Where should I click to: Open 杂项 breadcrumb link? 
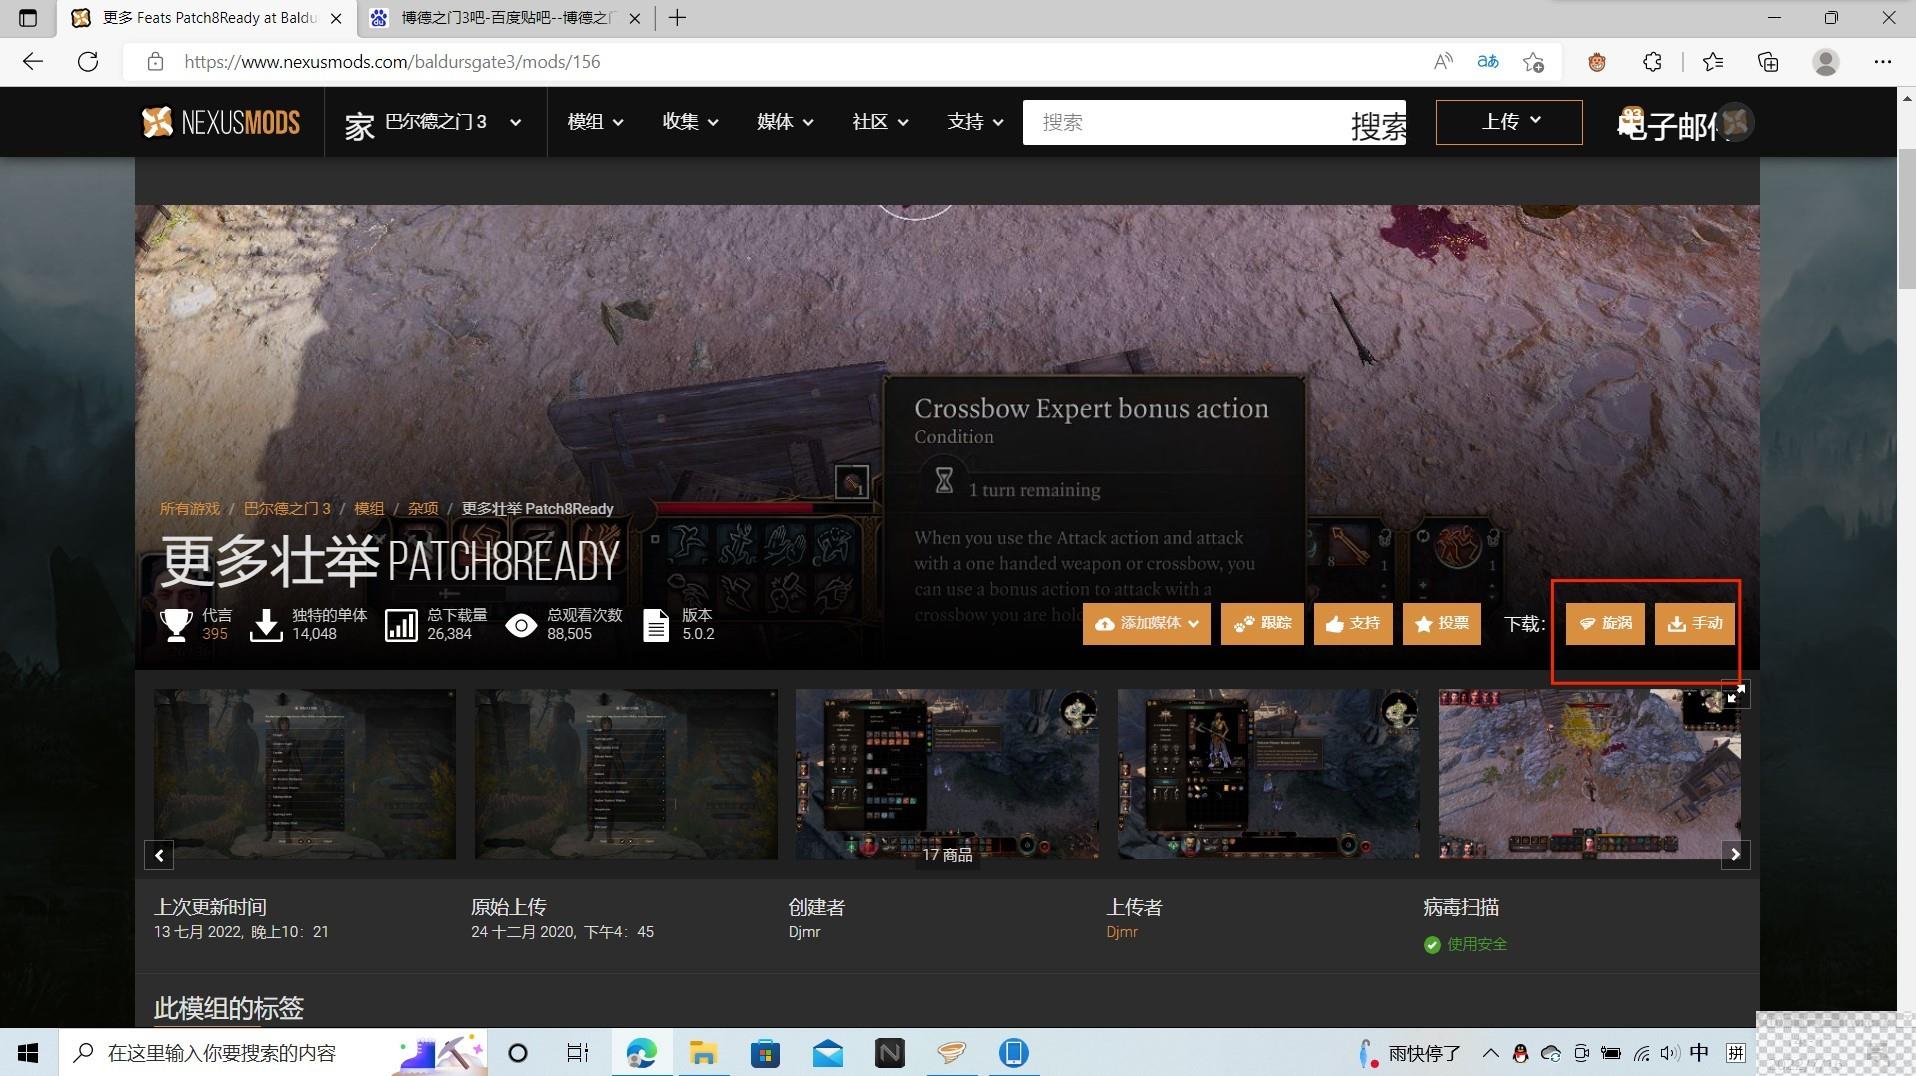pyautogui.click(x=423, y=508)
